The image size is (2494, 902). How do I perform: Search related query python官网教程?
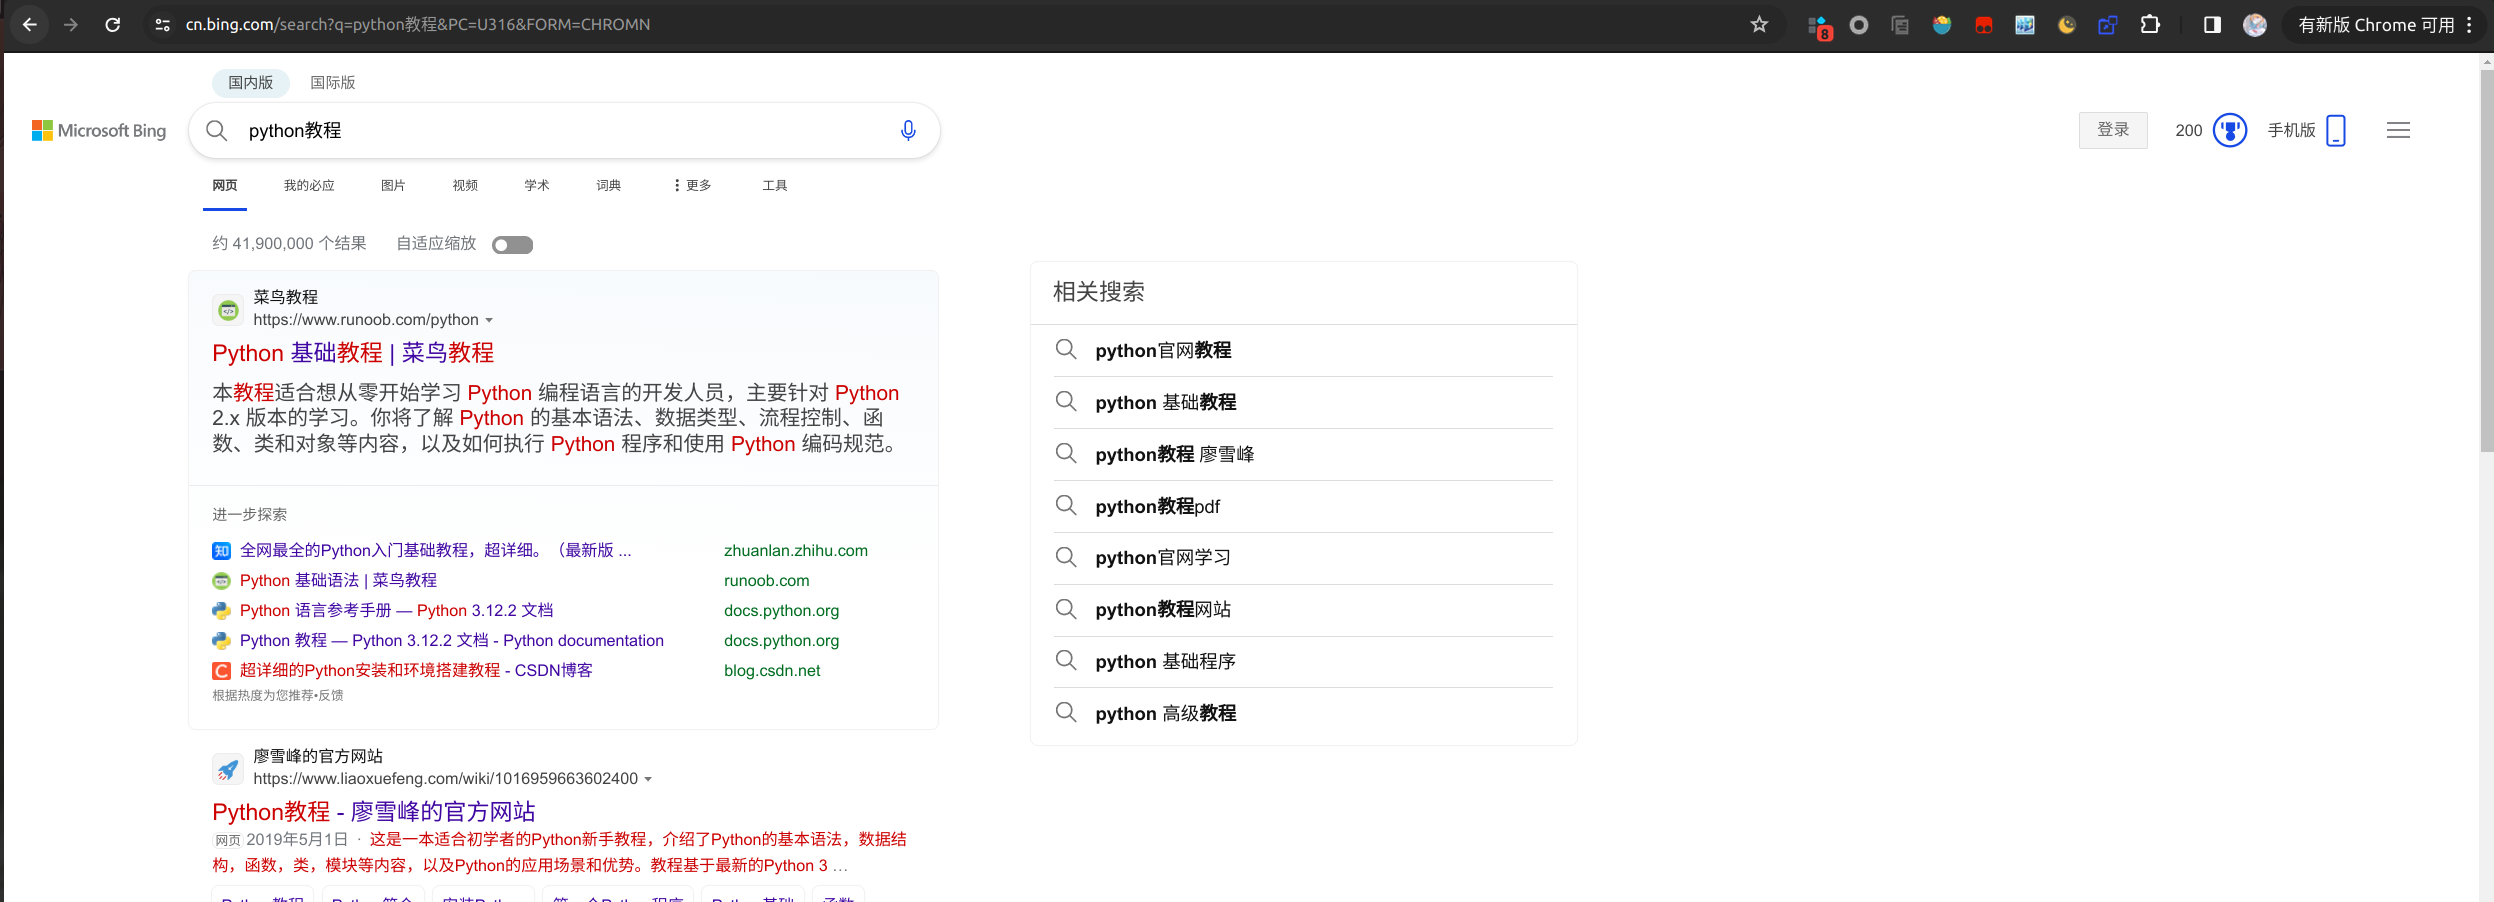tap(1163, 350)
